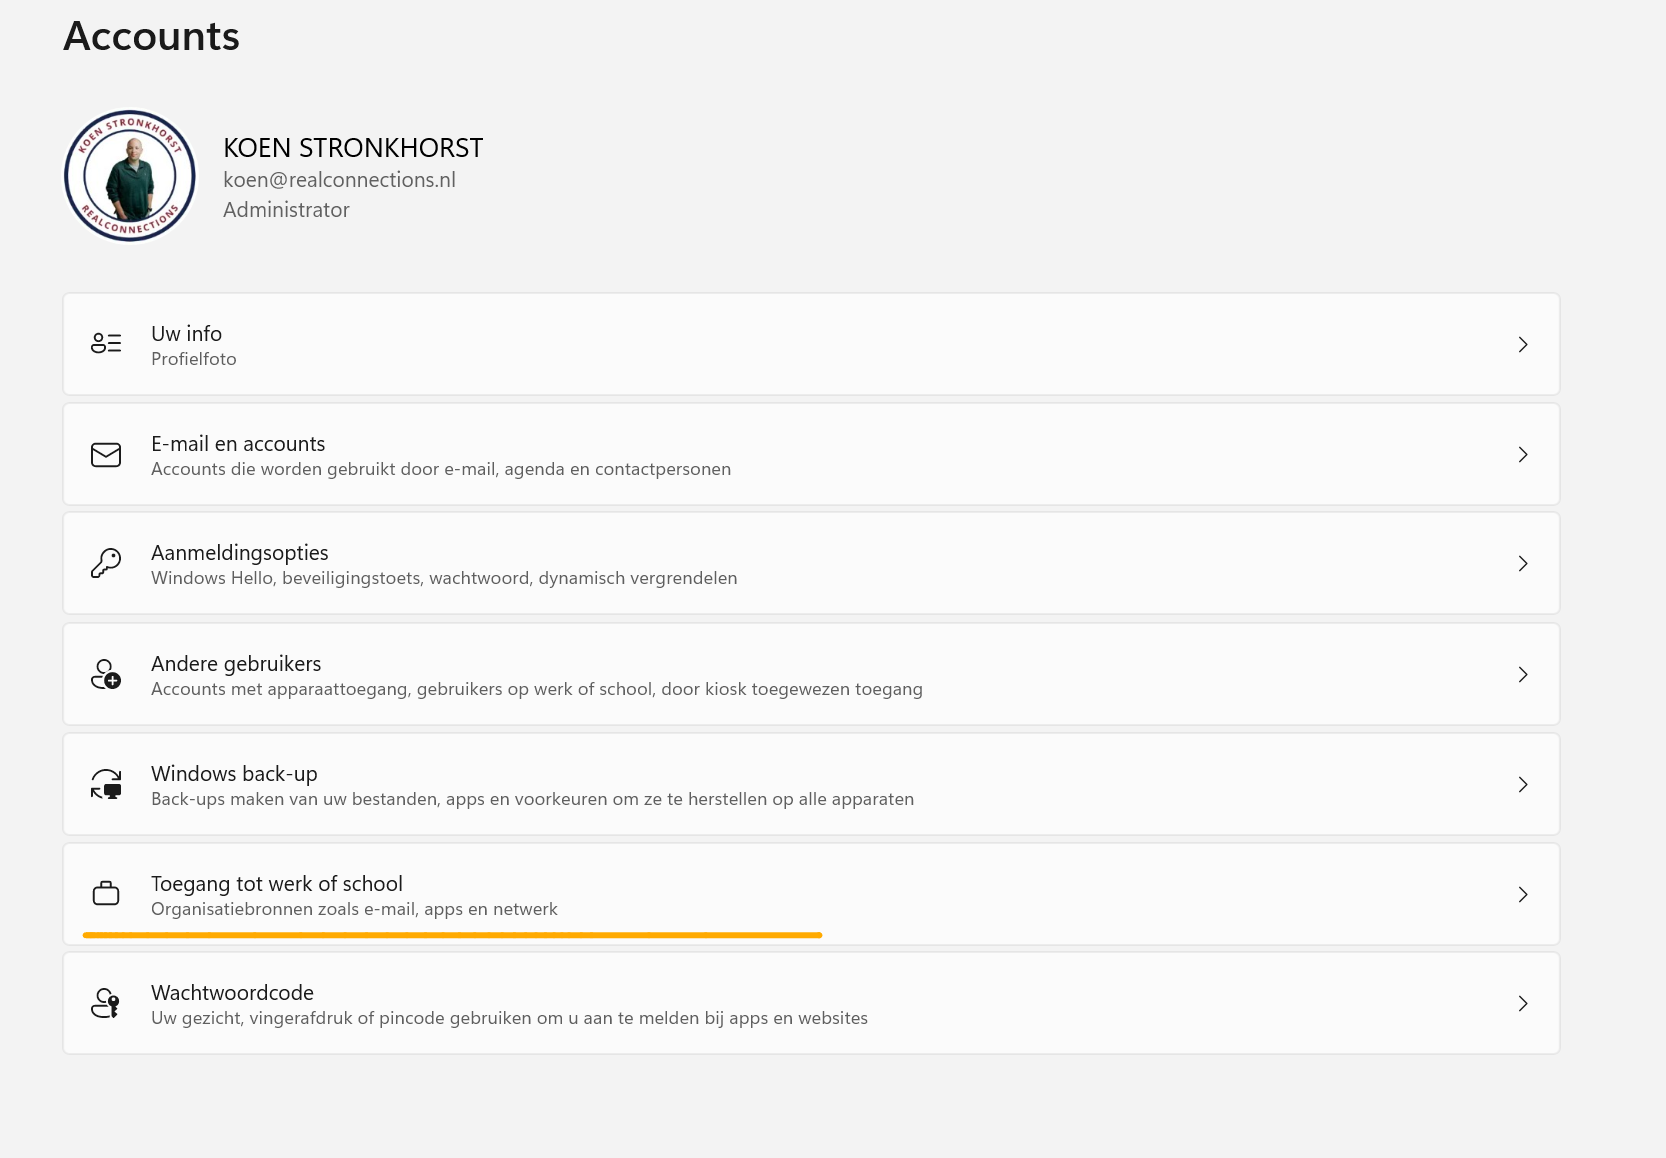This screenshot has height=1158, width=1666.
Task: Click the Wachtwoordcode person-key icon
Action: [x=106, y=1003]
